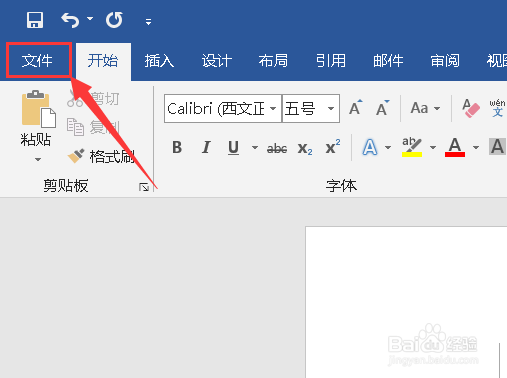The height and width of the screenshot is (378, 507).
Task: Apply red font color
Action: [455, 147]
